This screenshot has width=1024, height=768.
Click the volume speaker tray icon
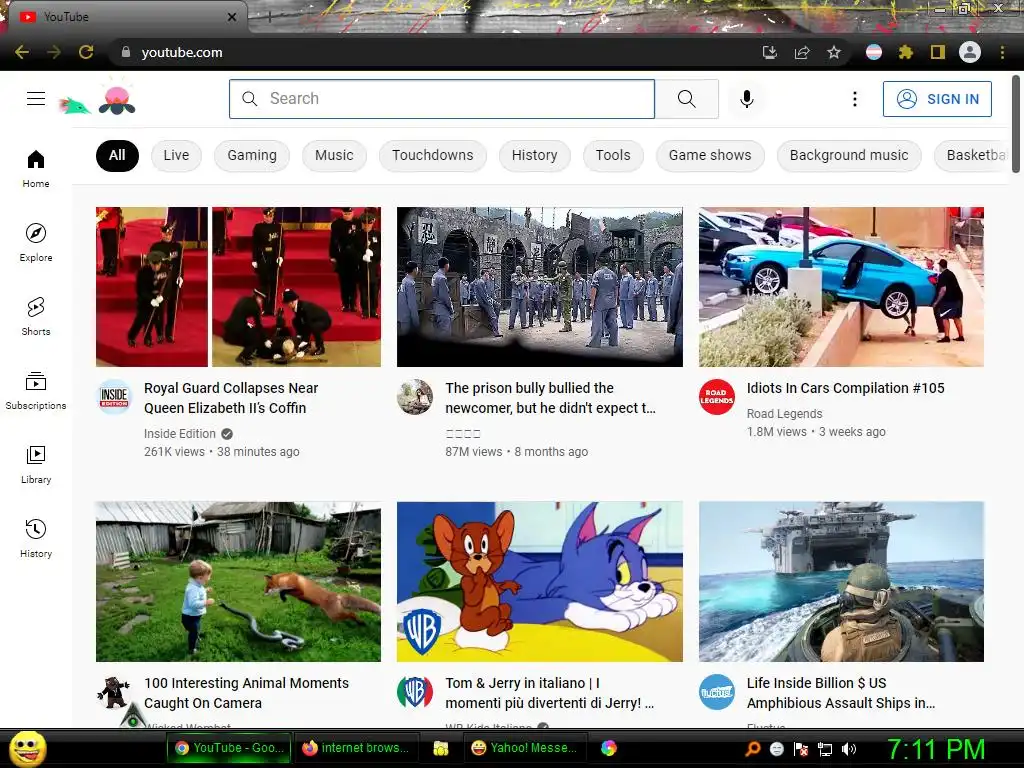(x=848, y=749)
